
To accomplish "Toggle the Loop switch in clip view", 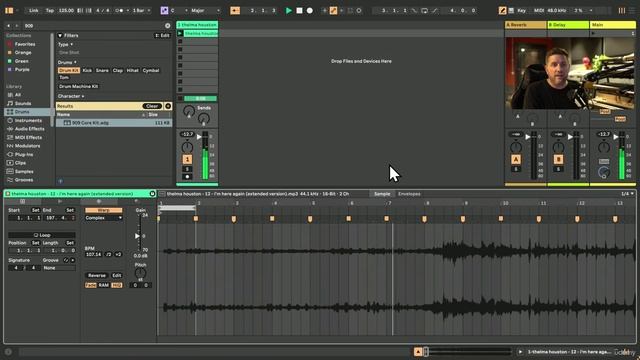I will click(42, 235).
